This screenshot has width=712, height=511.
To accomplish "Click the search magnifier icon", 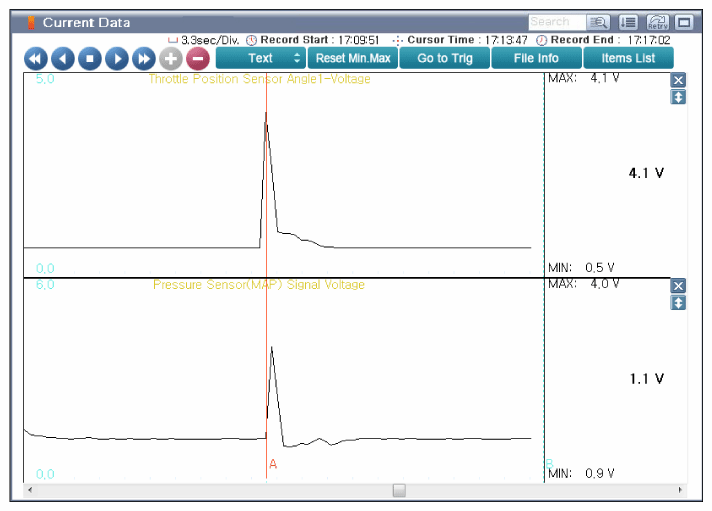I will 599,22.
